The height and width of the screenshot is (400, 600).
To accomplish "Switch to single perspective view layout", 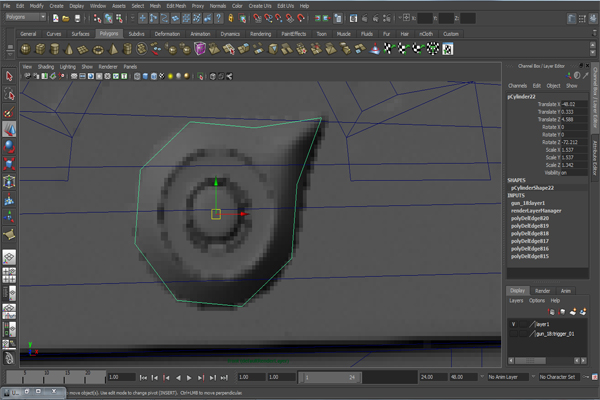I will click(x=9, y=257).
